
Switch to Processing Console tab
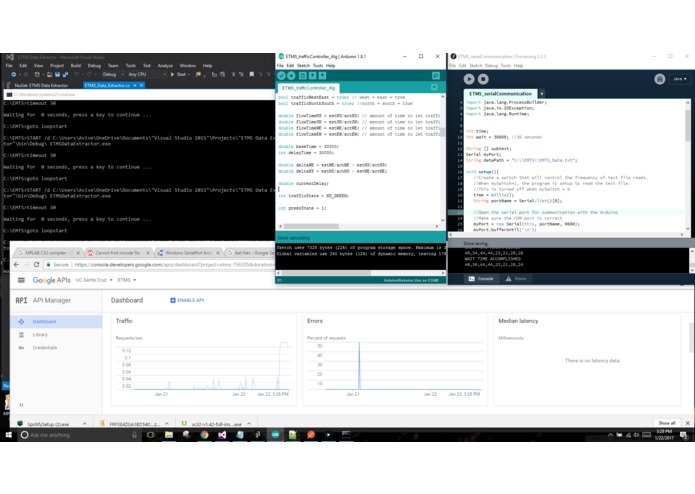pyautogui.click(x=480, y=279)
